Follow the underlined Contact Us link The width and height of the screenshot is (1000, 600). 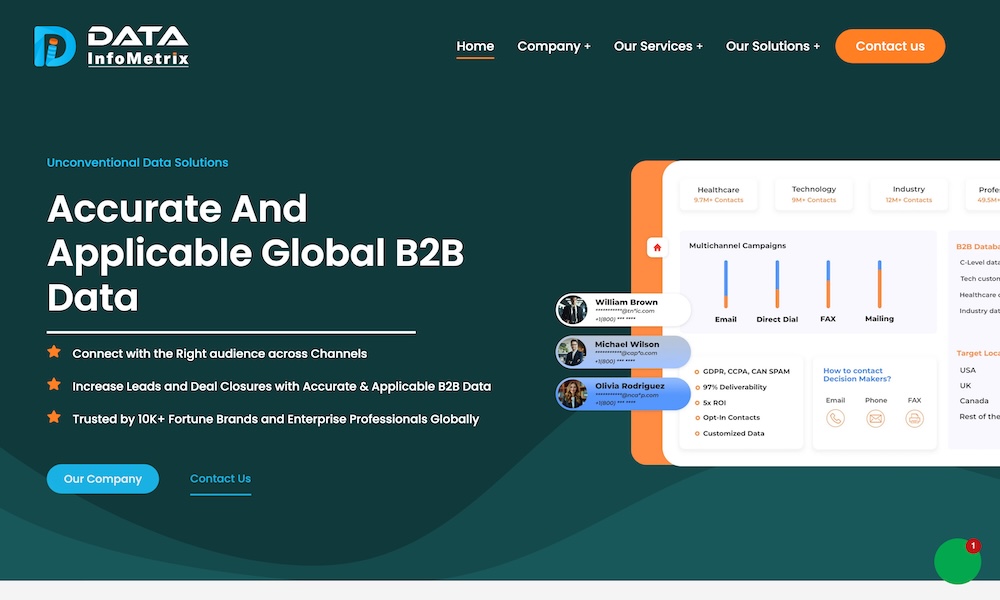point(220,479)
